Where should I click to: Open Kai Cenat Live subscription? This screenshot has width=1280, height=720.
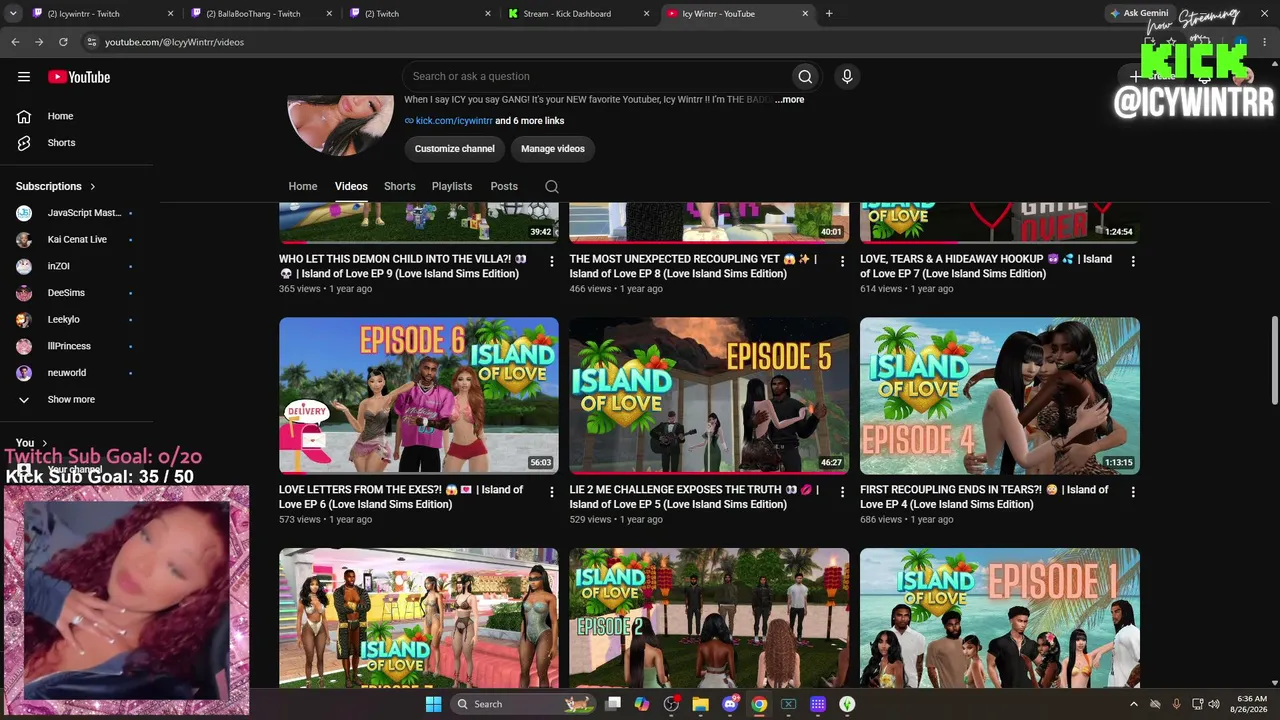pyautogui.click(x=76, y=240)
